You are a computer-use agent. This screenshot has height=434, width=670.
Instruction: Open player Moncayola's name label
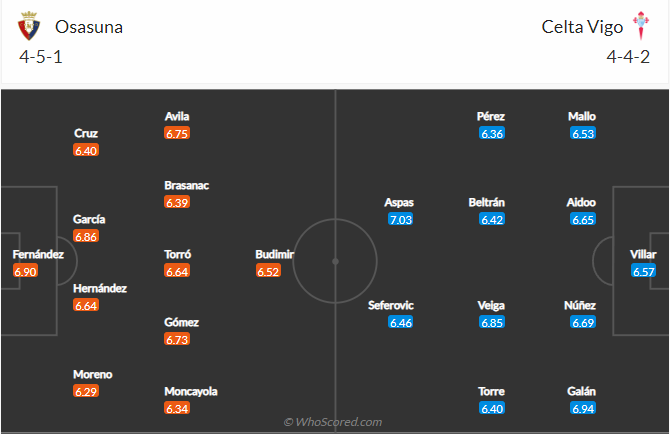click(x=190, y=391)
